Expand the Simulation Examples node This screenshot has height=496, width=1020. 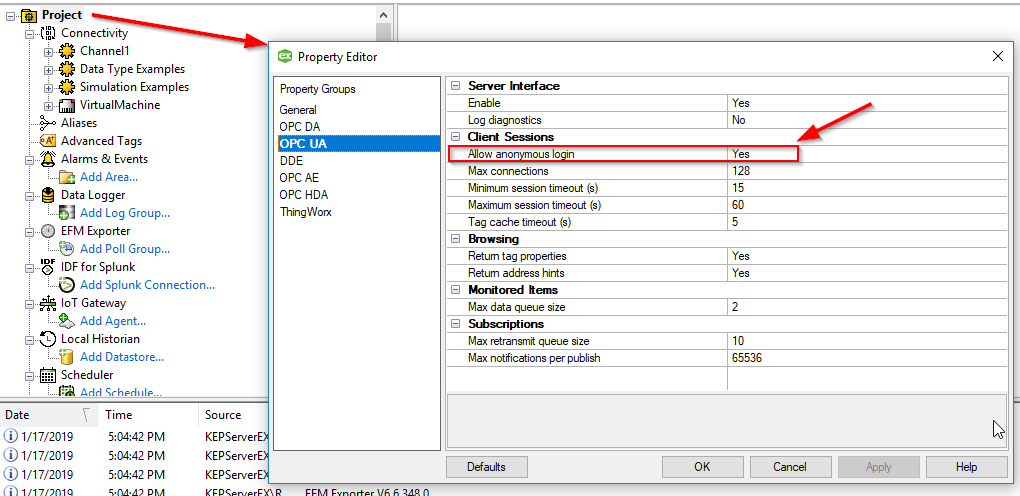(48, 88)
